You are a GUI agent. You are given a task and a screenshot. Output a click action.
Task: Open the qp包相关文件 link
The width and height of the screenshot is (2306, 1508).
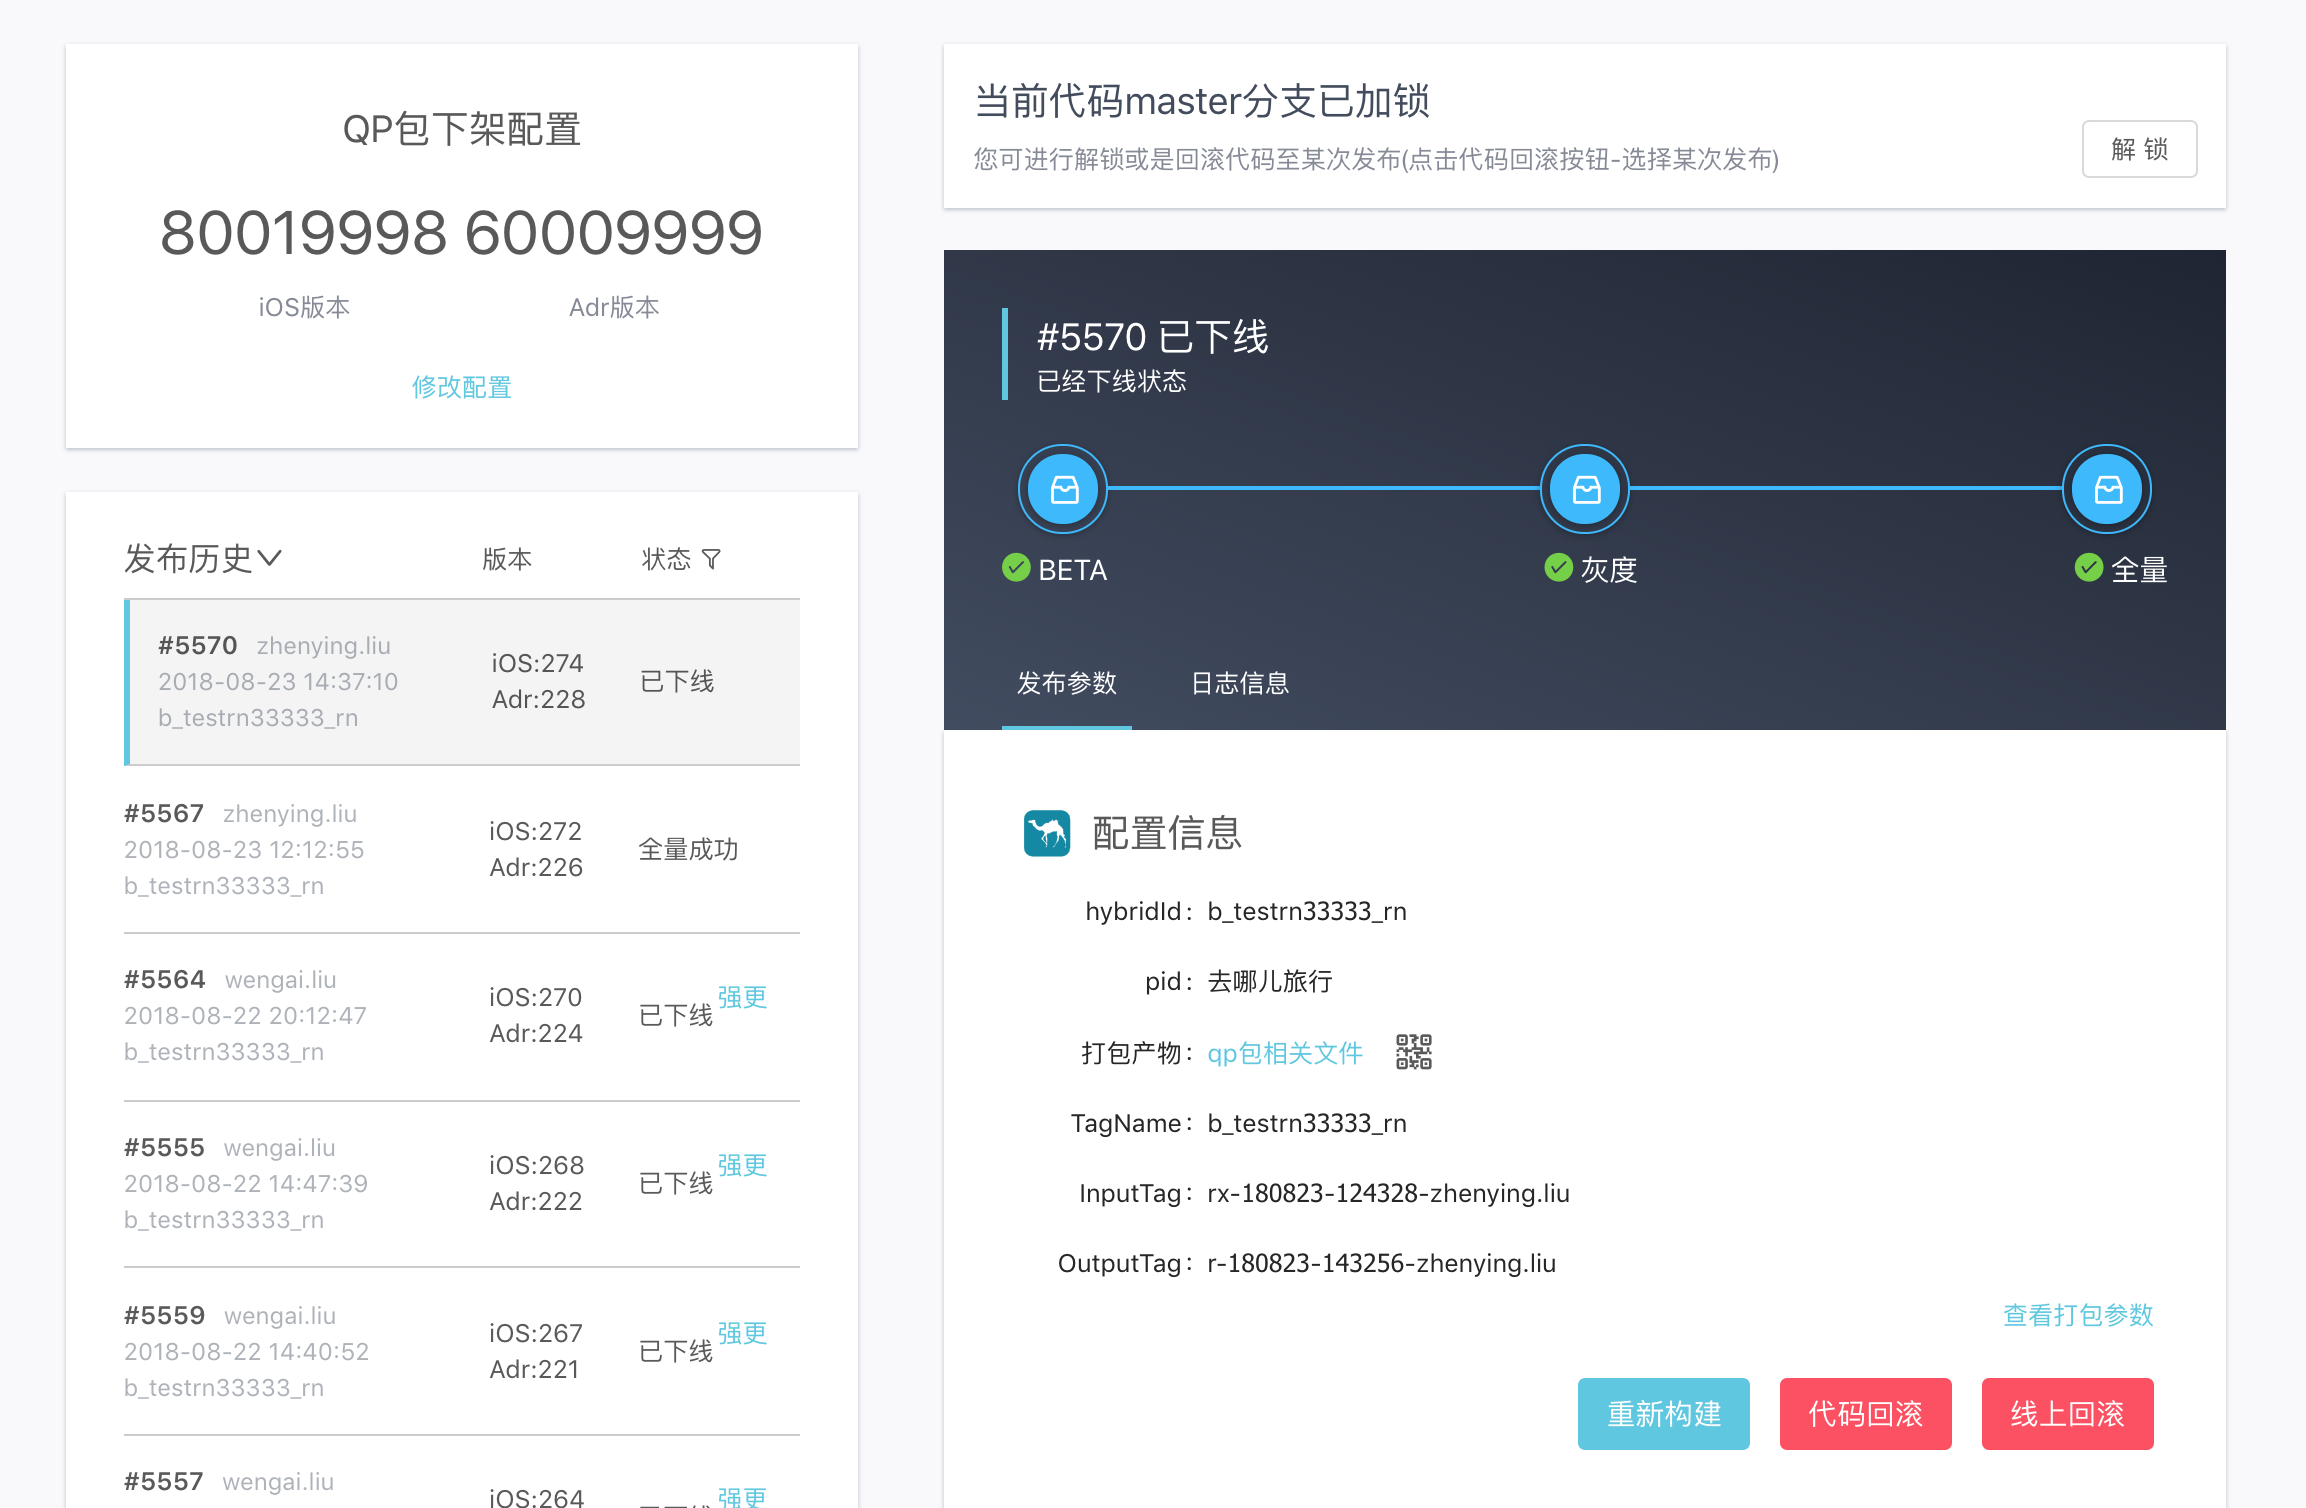point(1285,1053)
